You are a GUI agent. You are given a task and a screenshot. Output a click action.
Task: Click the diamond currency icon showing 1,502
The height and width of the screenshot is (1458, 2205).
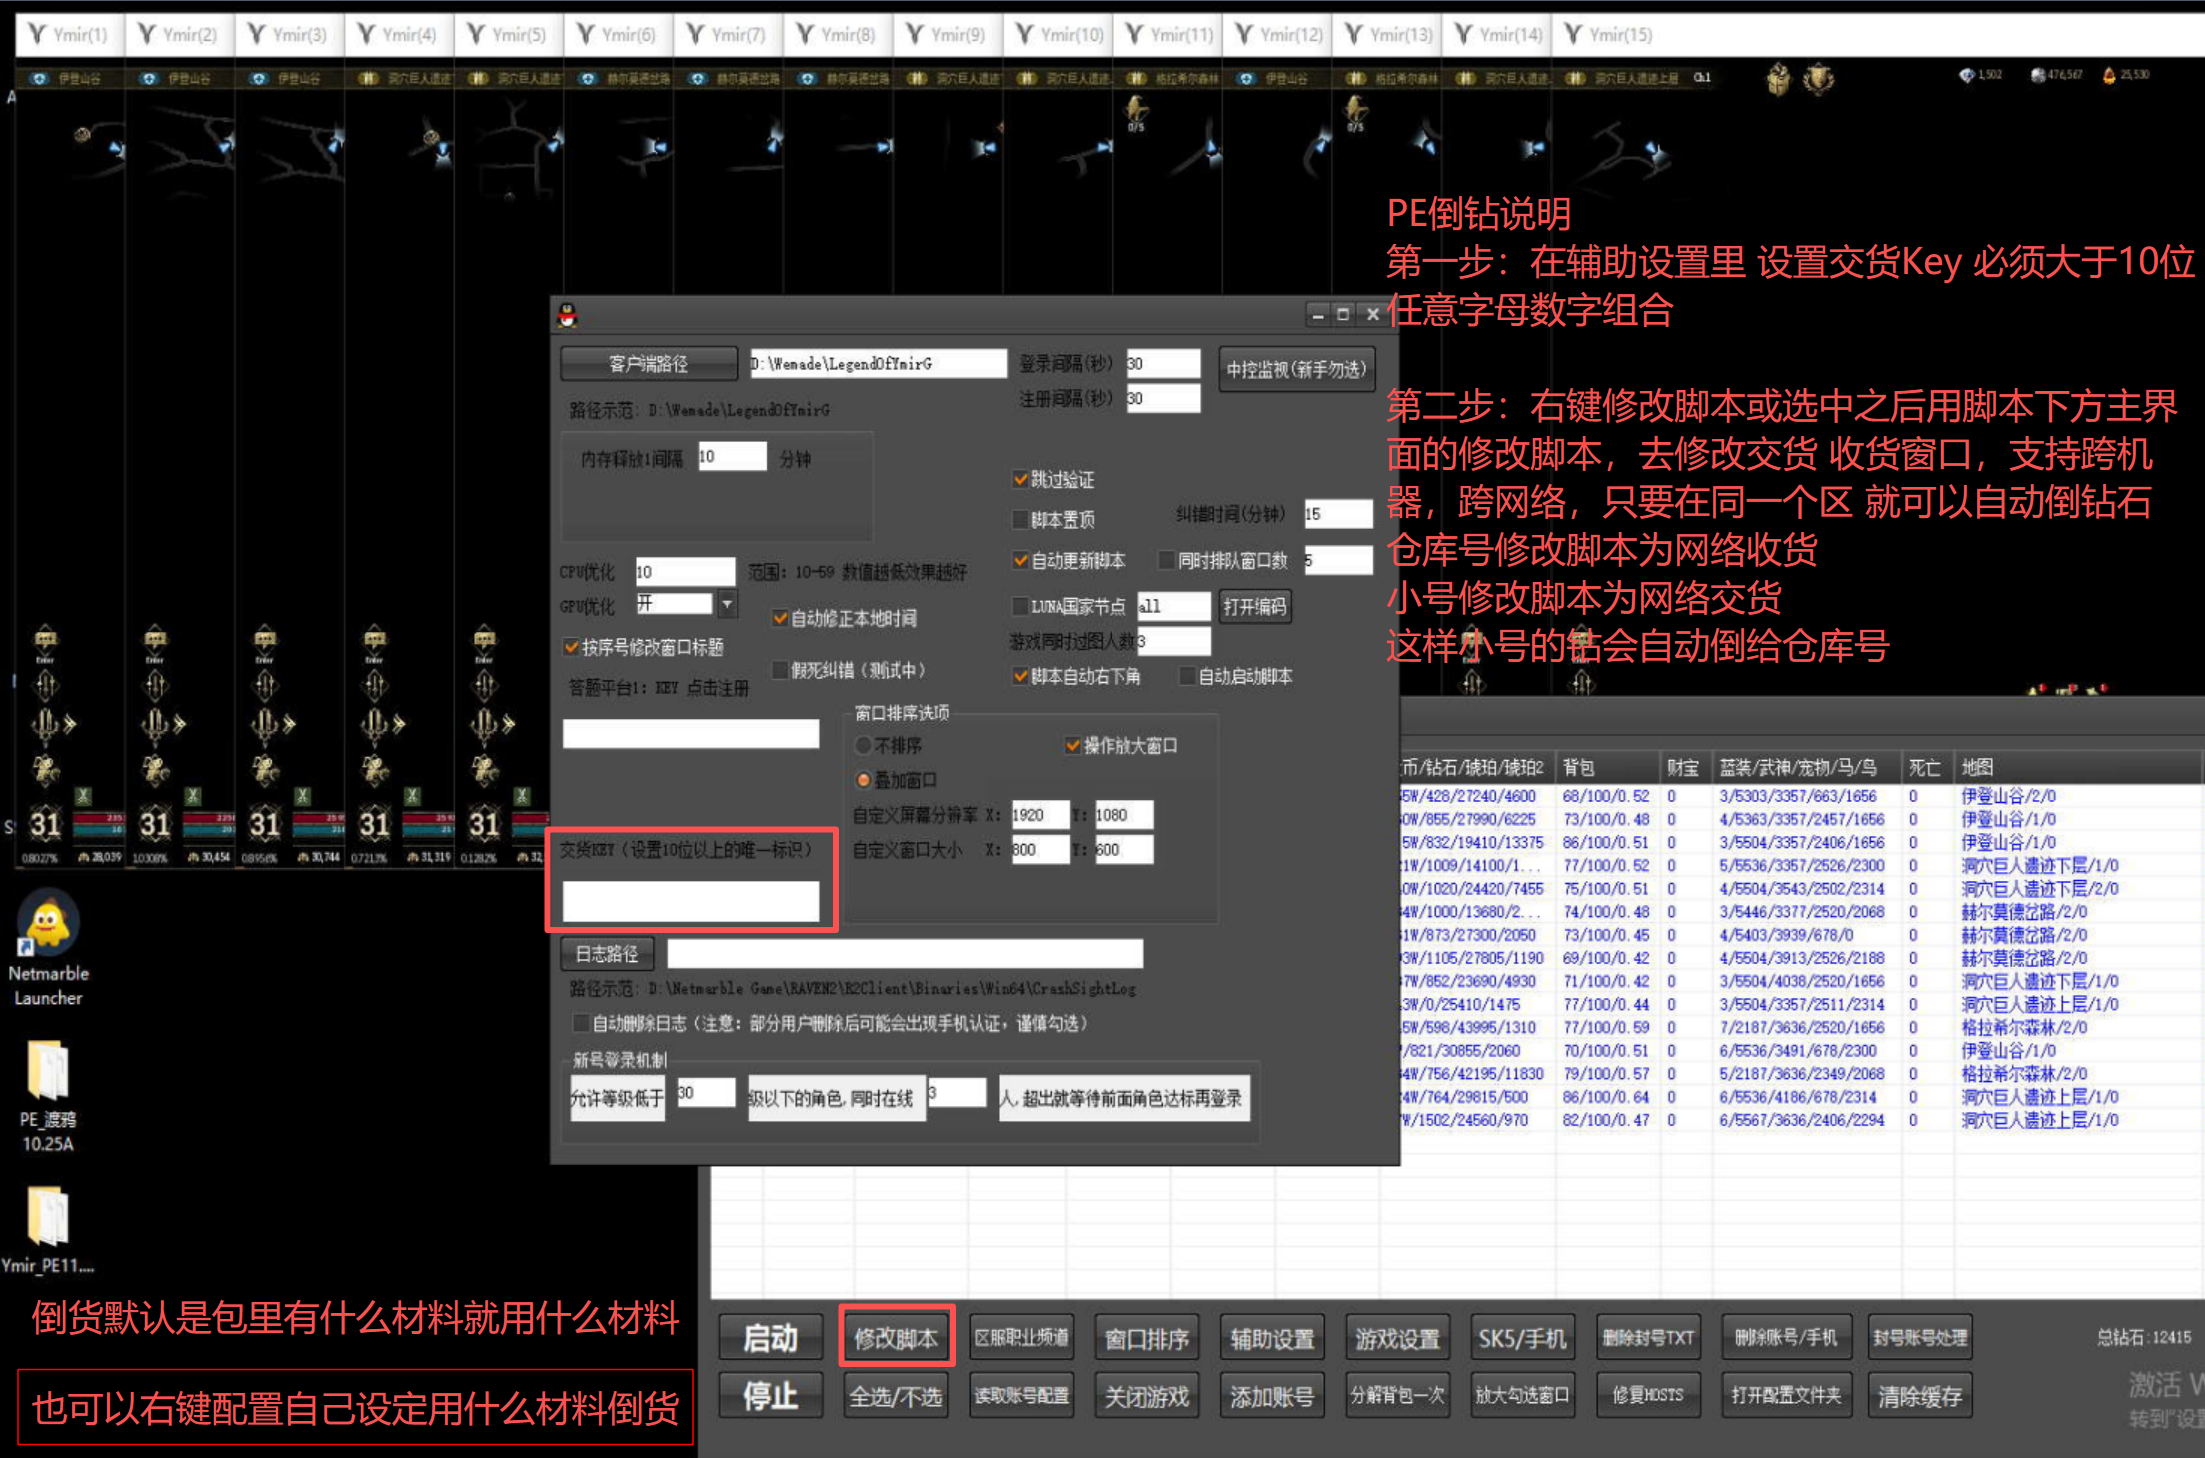pos(1965,75)
